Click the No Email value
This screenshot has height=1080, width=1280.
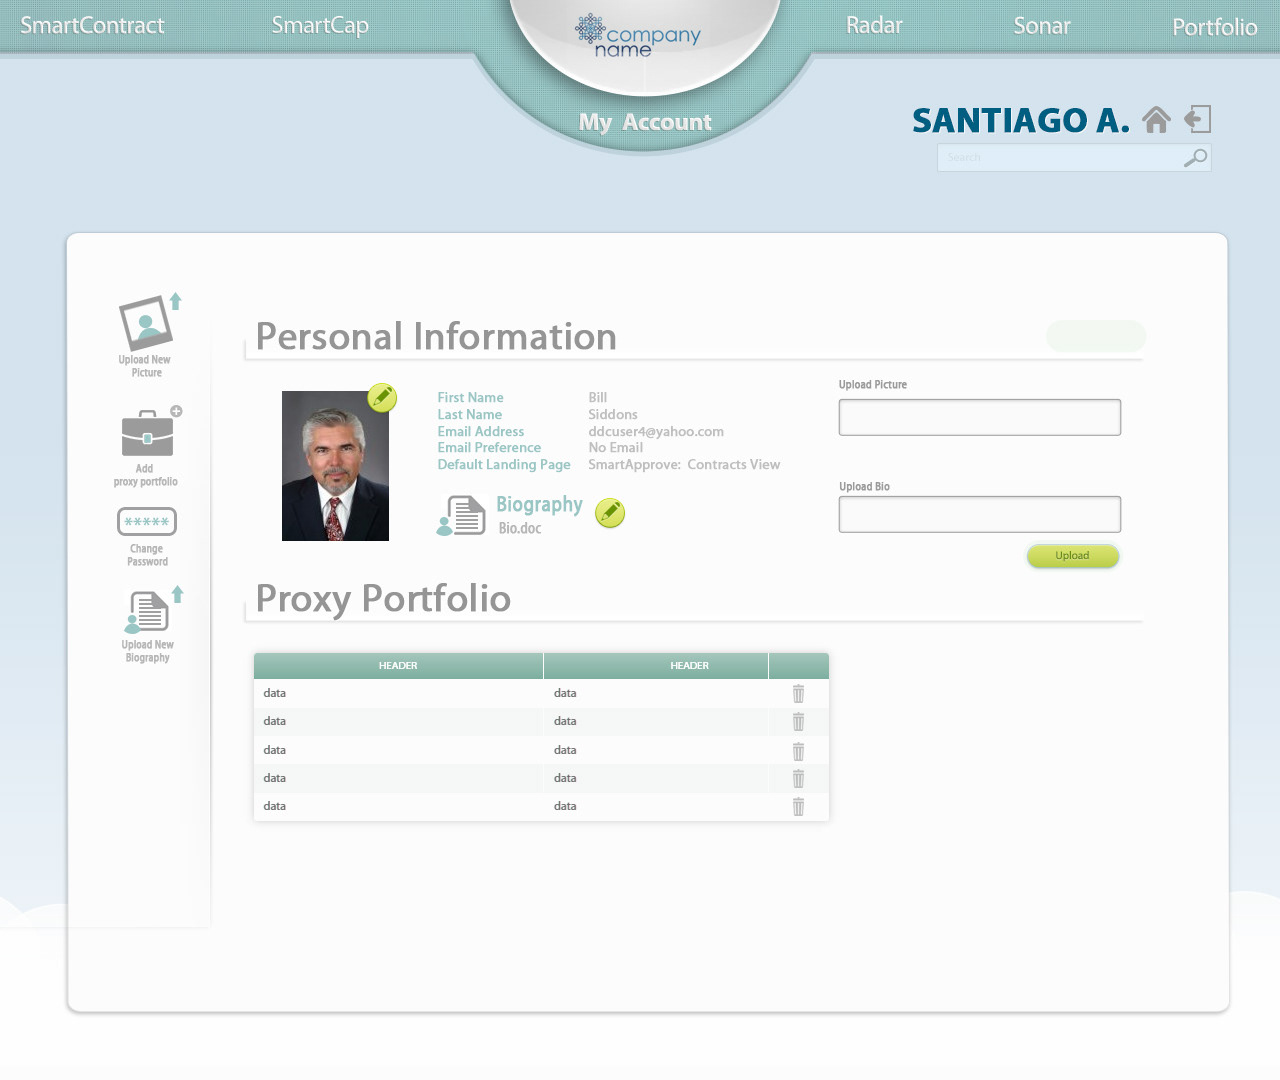point(616,448)
